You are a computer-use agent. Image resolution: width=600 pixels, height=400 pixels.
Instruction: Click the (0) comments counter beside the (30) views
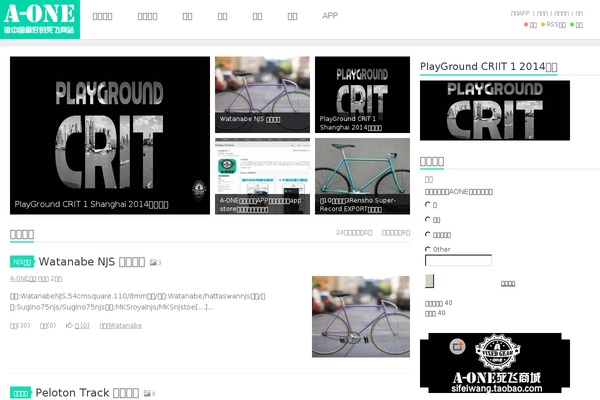48,325
